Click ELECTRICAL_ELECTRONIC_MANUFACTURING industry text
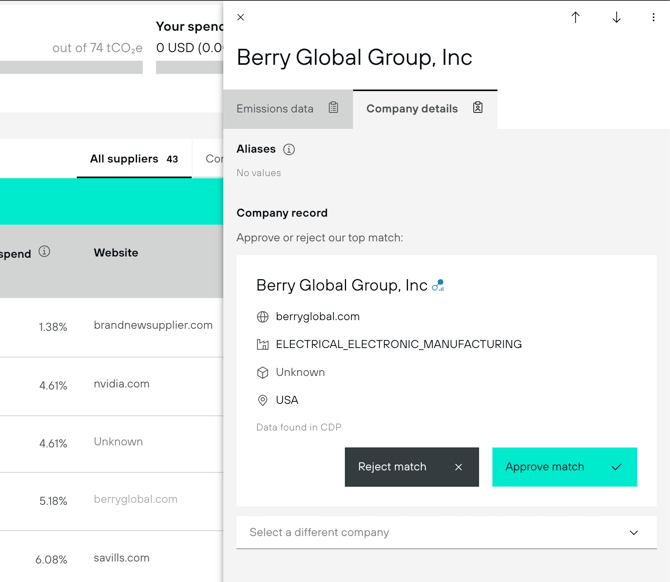The height and width of the screenshot is (582, 670). [x=399, y=344]
